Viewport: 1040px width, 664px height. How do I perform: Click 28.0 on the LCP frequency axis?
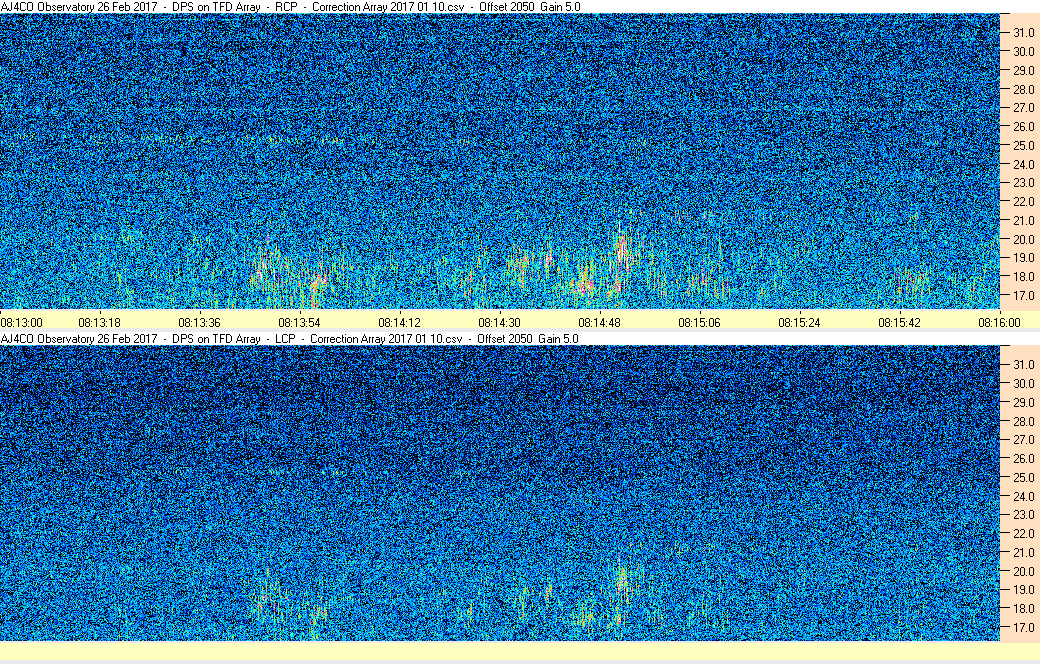[1023, 421]
